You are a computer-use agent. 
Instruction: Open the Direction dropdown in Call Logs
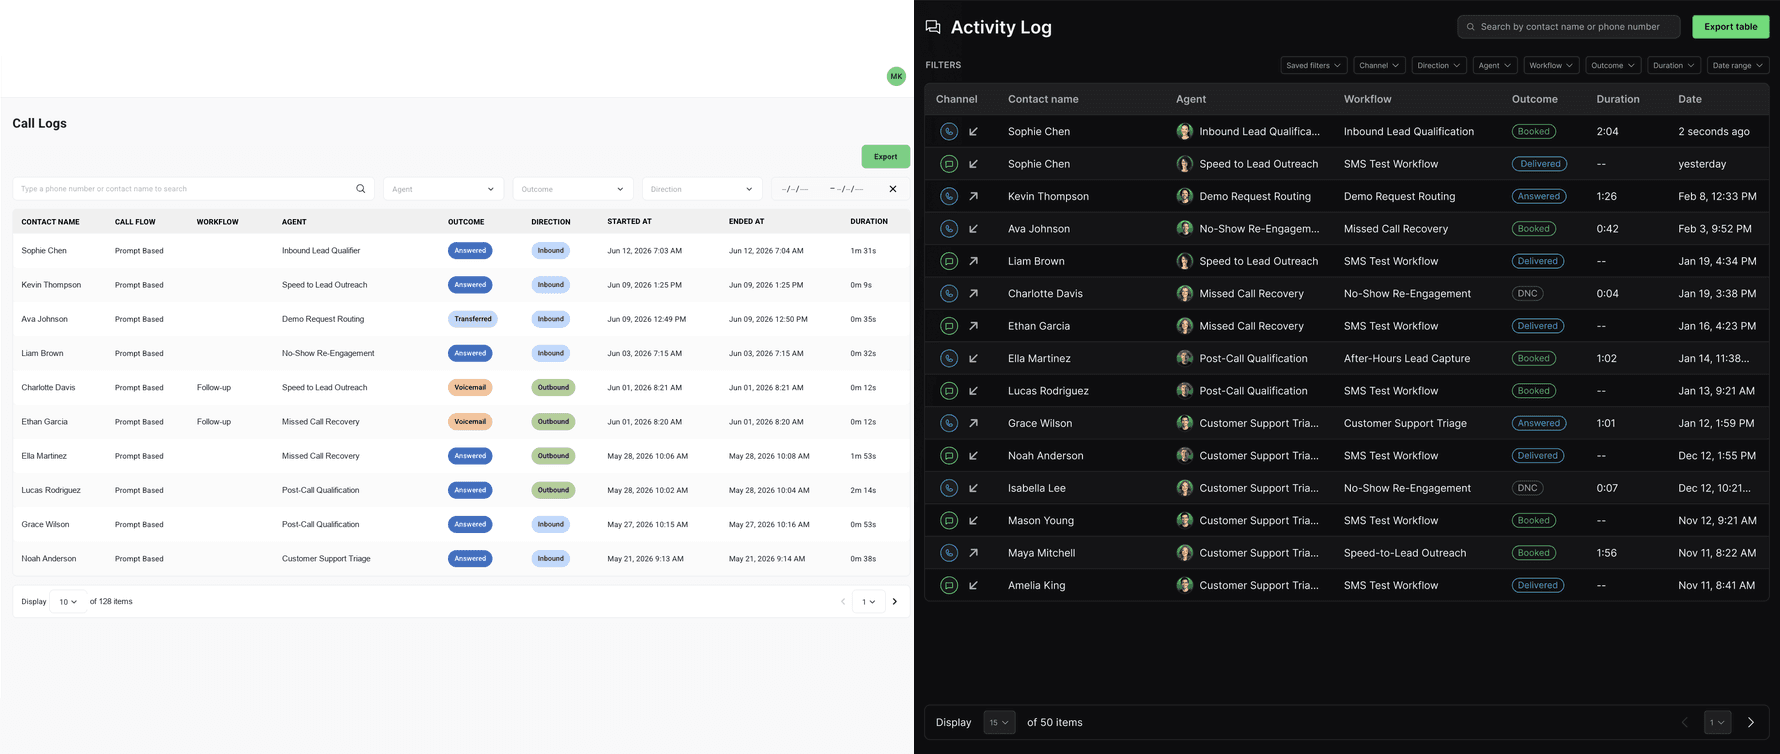[702, 189]
